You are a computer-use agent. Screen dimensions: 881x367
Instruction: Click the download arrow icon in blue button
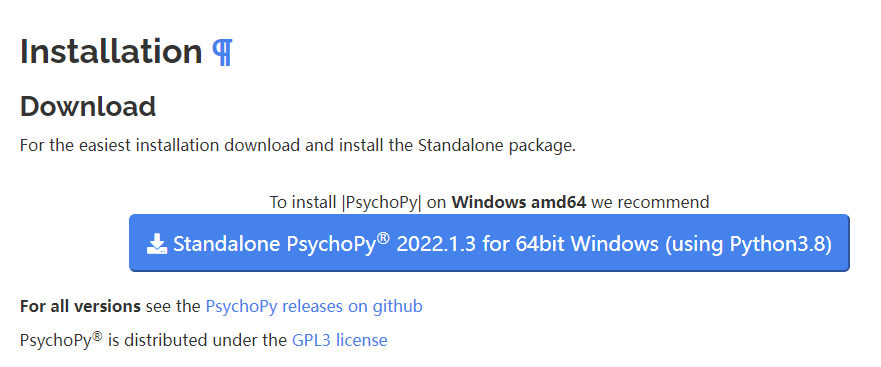tap(157, 244)
